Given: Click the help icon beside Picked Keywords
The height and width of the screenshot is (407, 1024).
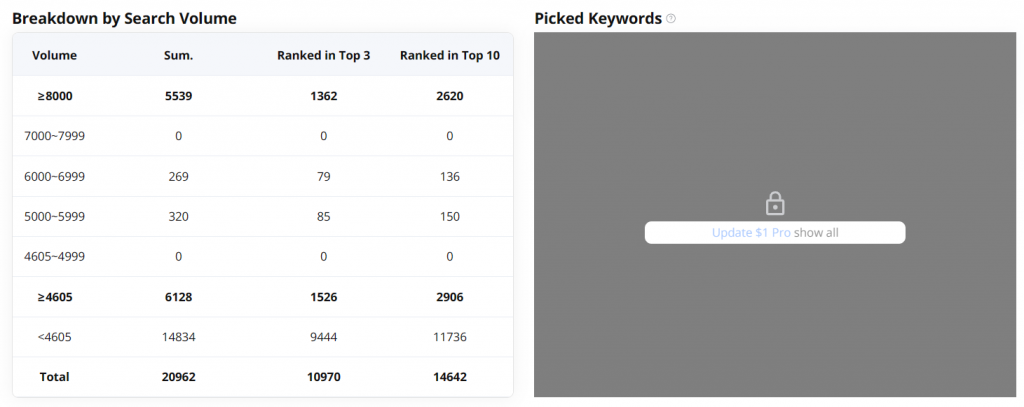Looking at the screenshot, I should coord(671,19).
